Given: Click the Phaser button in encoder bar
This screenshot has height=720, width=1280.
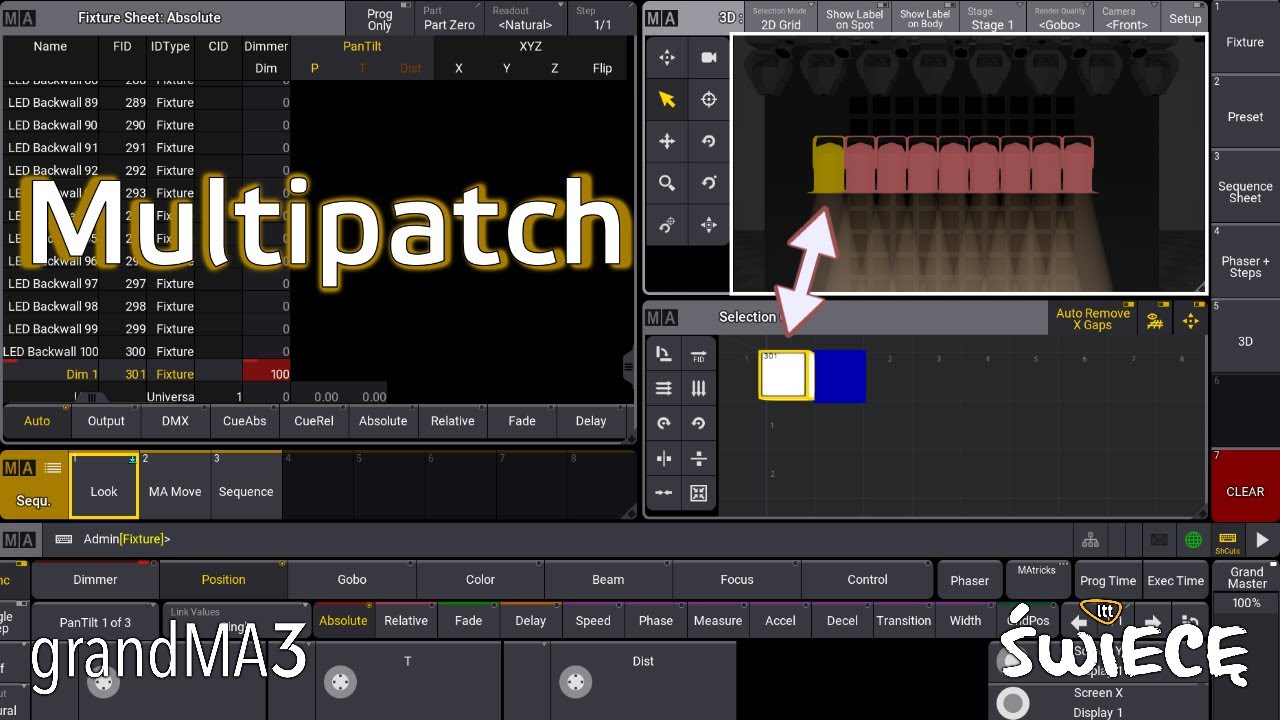Looking at the screenshot, I should coord(969,580).
